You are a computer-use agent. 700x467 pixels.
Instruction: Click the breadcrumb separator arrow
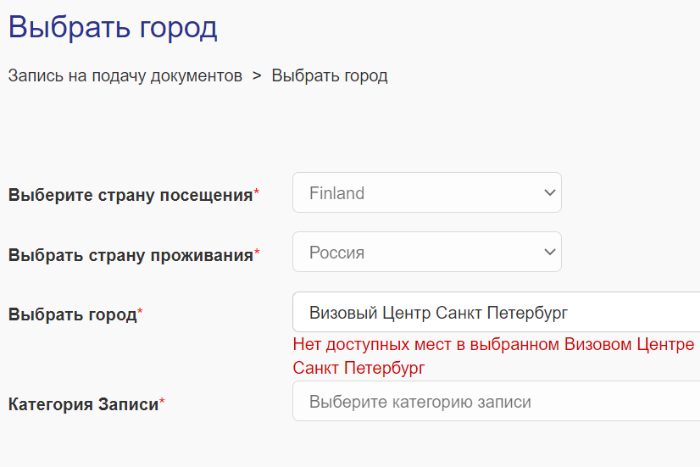coord(257,76)
